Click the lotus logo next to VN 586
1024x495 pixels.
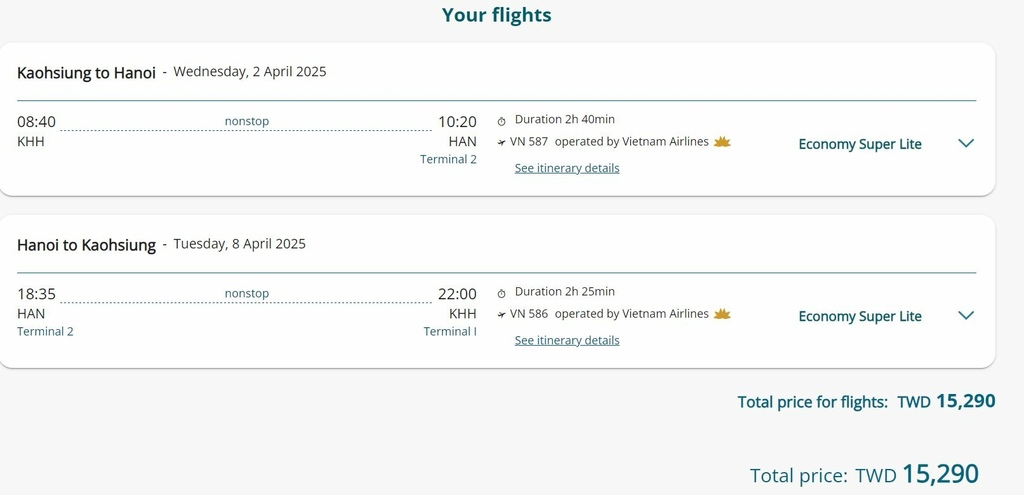(x=722, y=314)
